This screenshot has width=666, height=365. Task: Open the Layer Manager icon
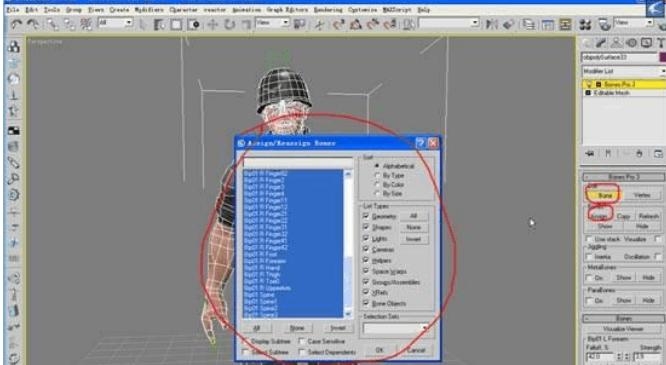pos(528,24)
